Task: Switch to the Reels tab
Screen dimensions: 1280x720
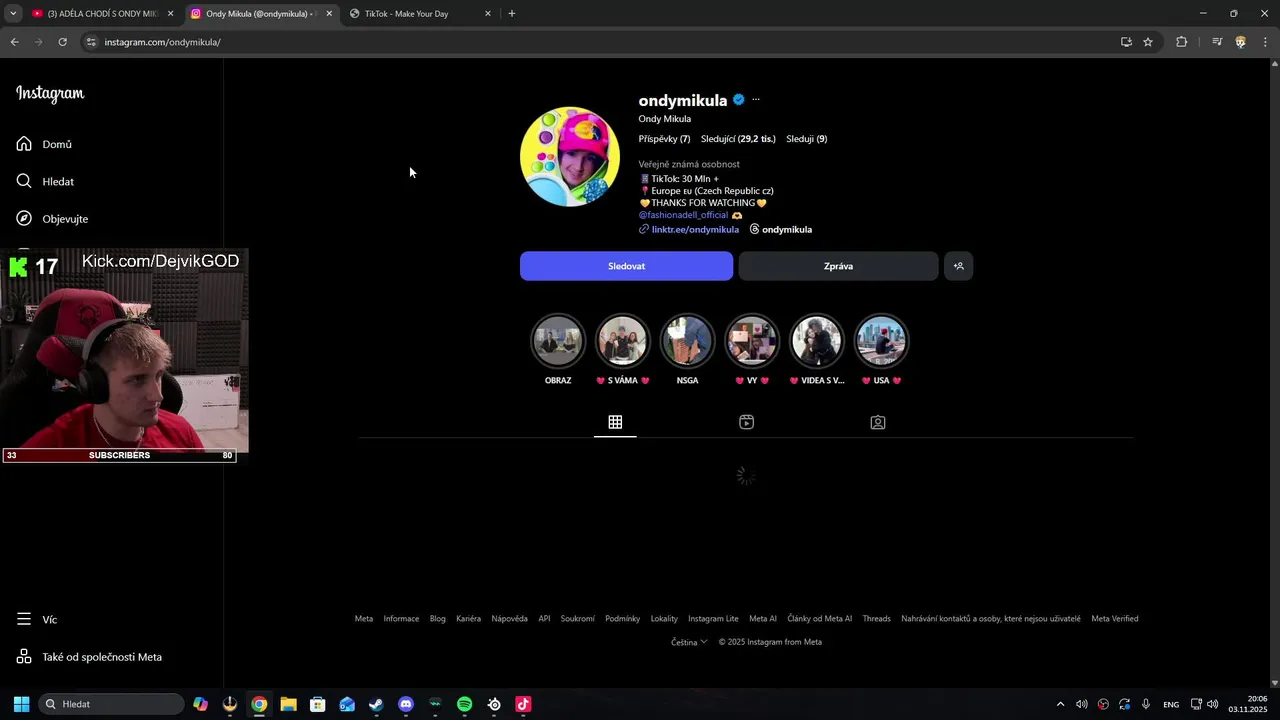Action: [x=746, y=422]
